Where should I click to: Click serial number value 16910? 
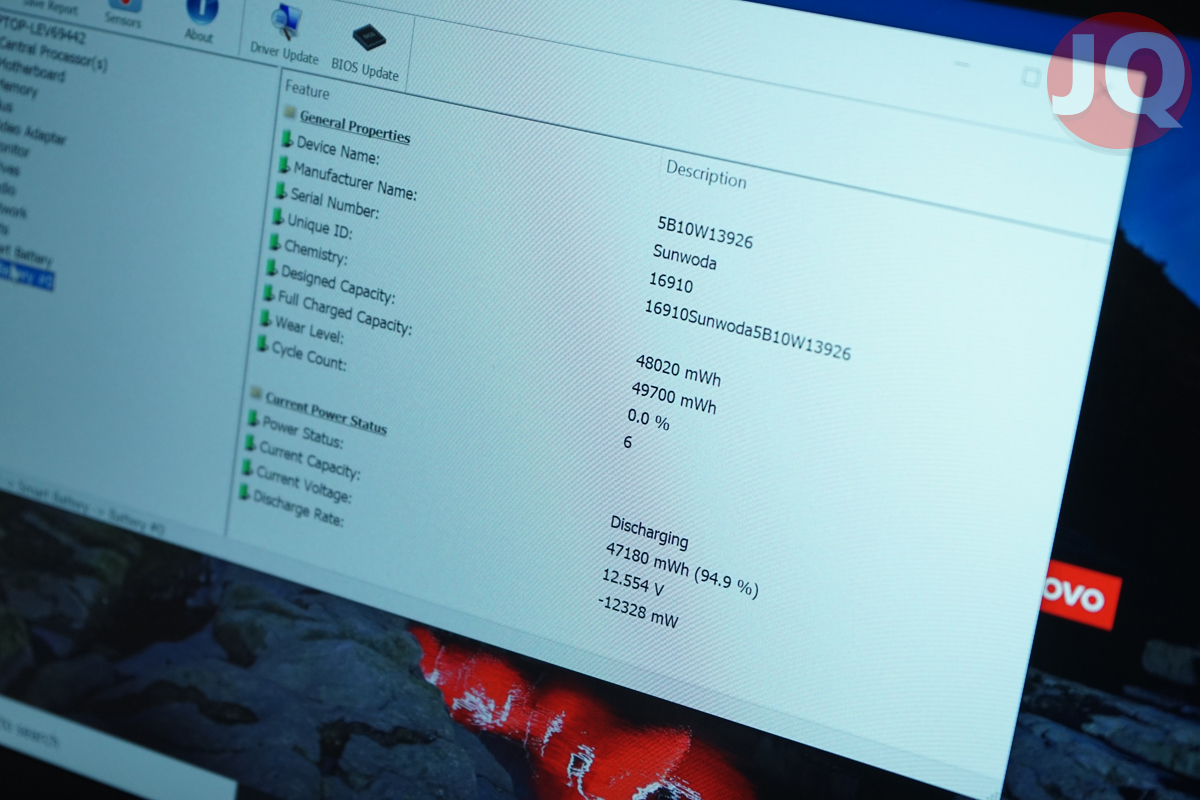coord(670,282)
